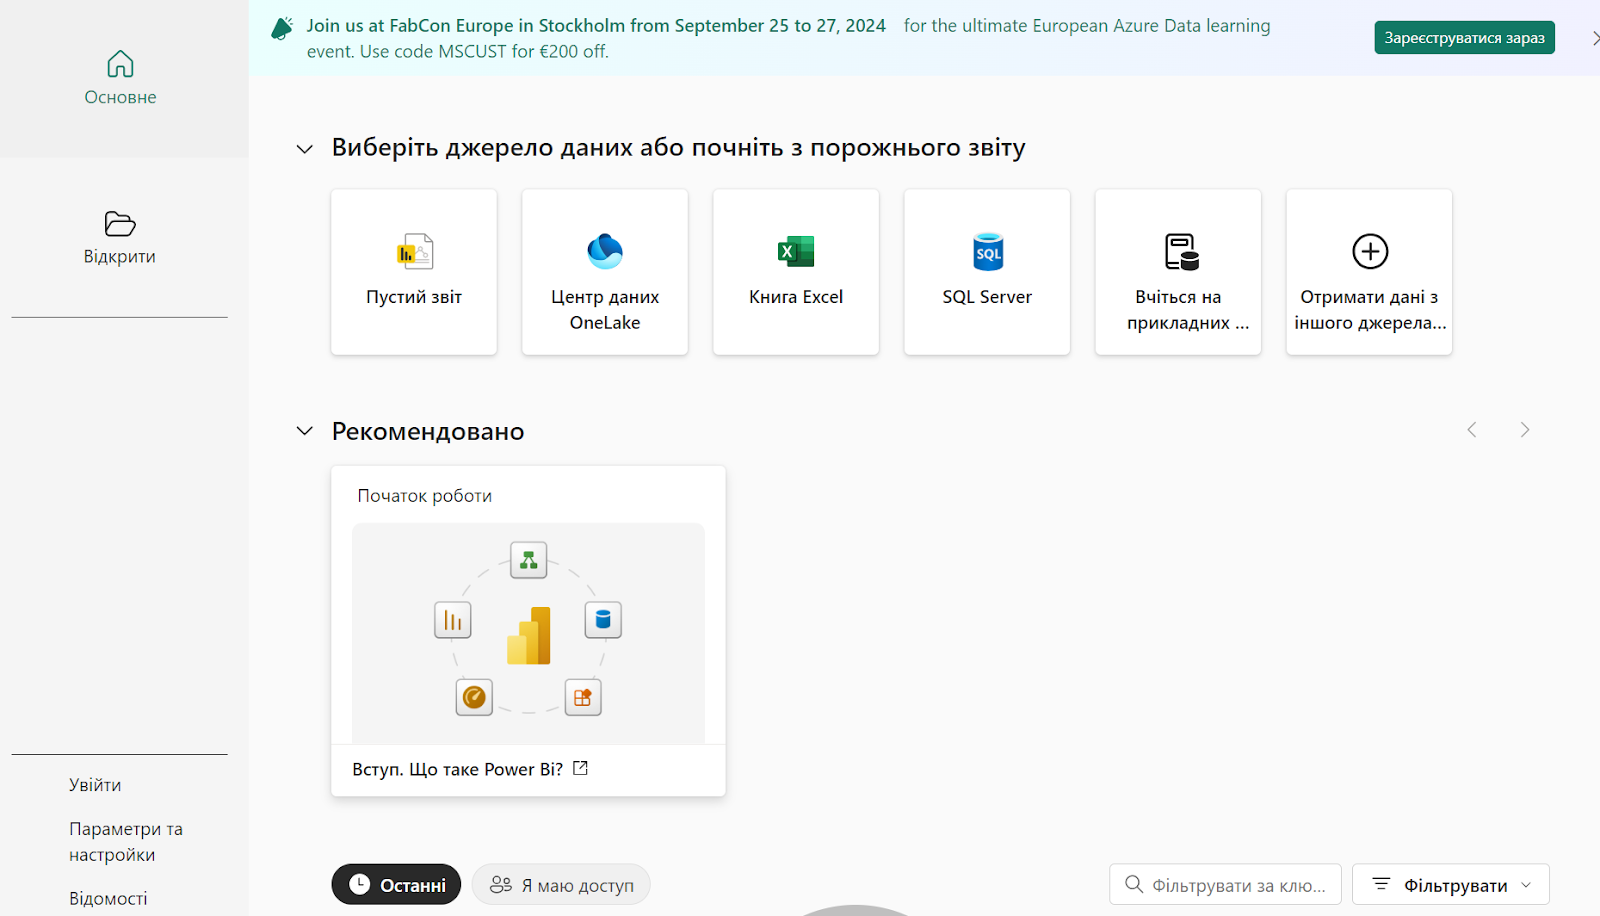1600x916 pixels.
Task: Click the plus icon for other sources
Action: 1370,251
